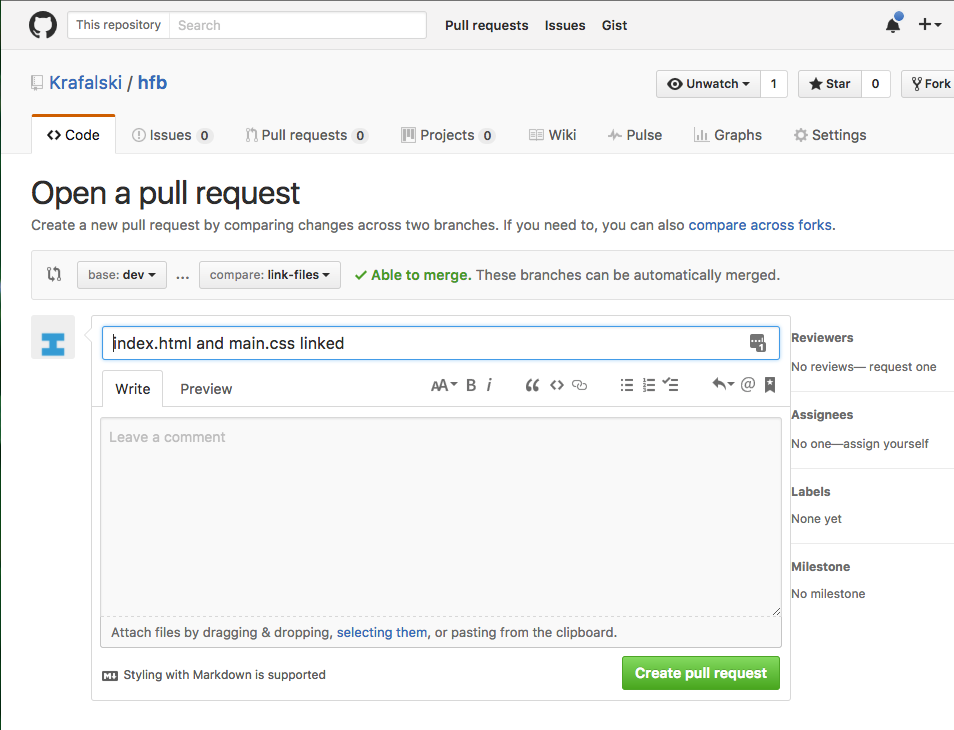Open the Reviewers section
Image resolution: width=954 pixels, height=730 pixels.
(x=822, y=338)
